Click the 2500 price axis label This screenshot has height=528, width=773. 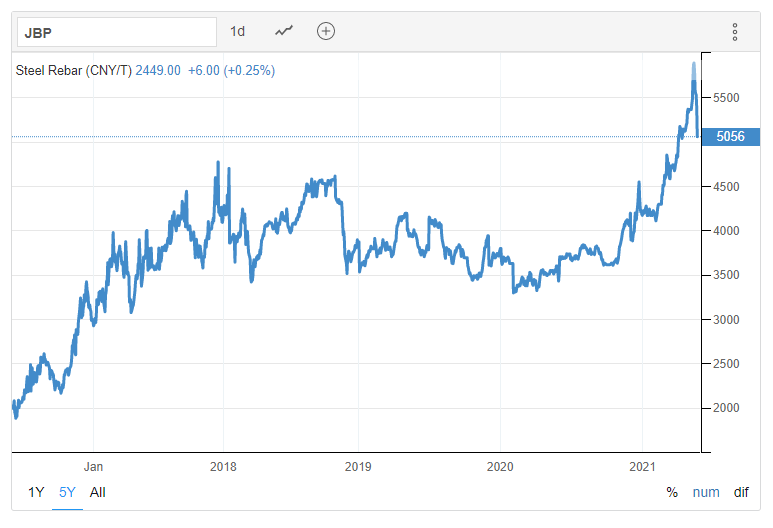pos(726,364)
